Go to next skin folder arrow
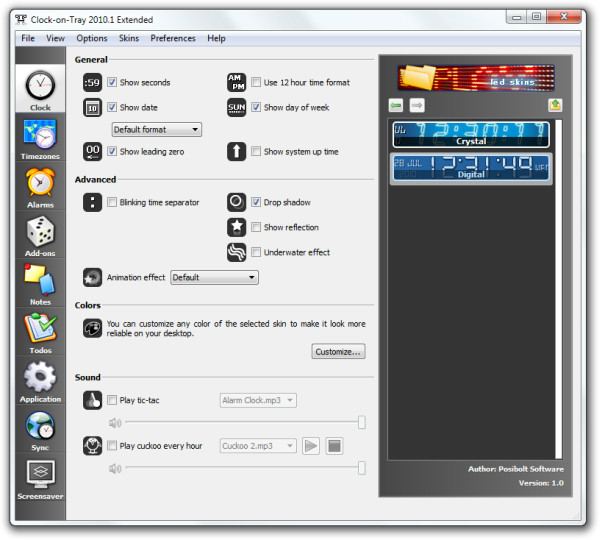 tap(417, 105)
